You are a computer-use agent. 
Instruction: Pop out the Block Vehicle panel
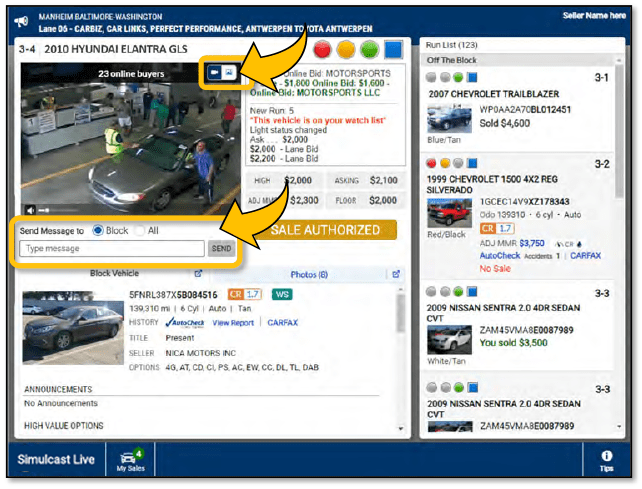tap(198, 274)
